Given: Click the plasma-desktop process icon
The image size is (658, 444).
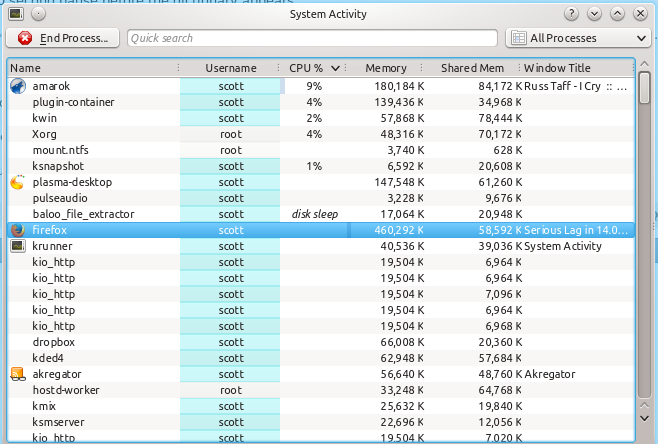Looking at the screenshot, I should [17, 182].
